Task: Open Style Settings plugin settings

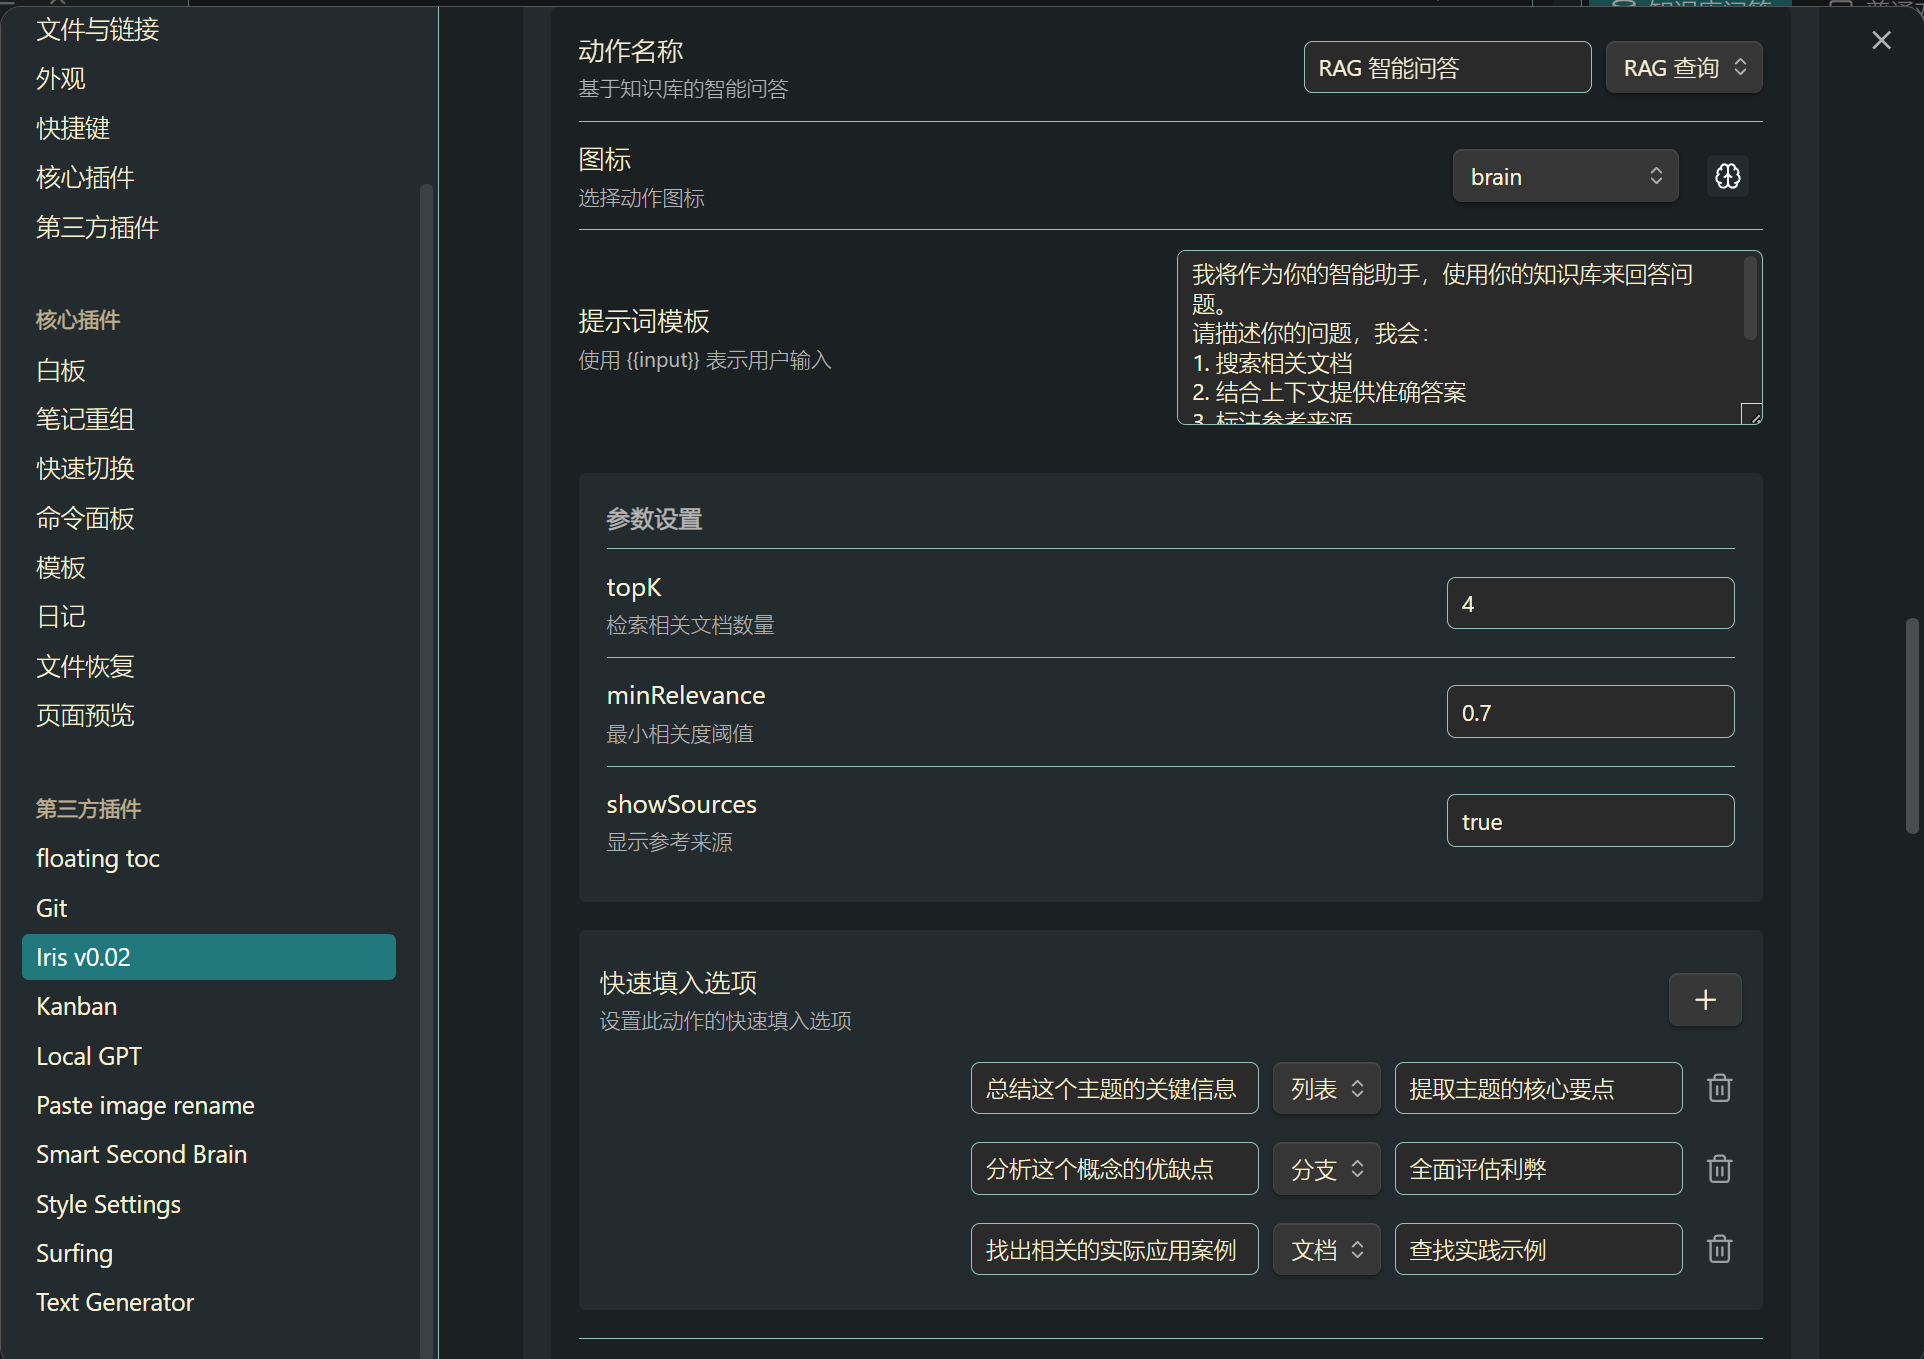Action: pyautogui.click(x=208, y=1204)
